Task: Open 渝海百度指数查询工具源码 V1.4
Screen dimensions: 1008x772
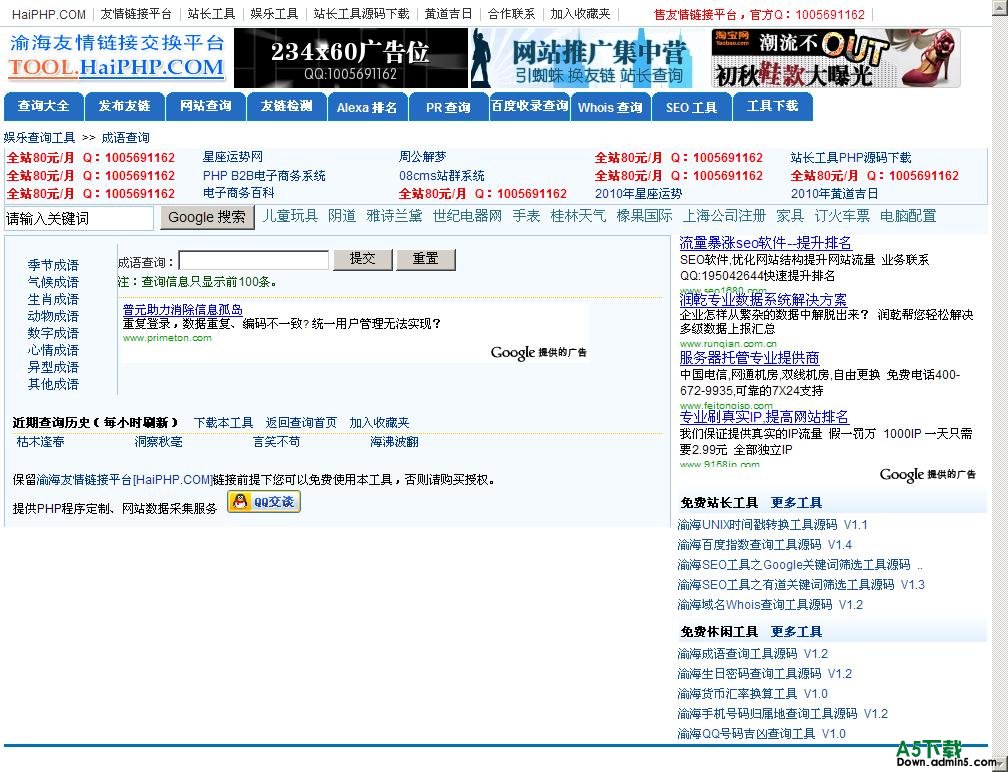Action: (x=765, y=544)
